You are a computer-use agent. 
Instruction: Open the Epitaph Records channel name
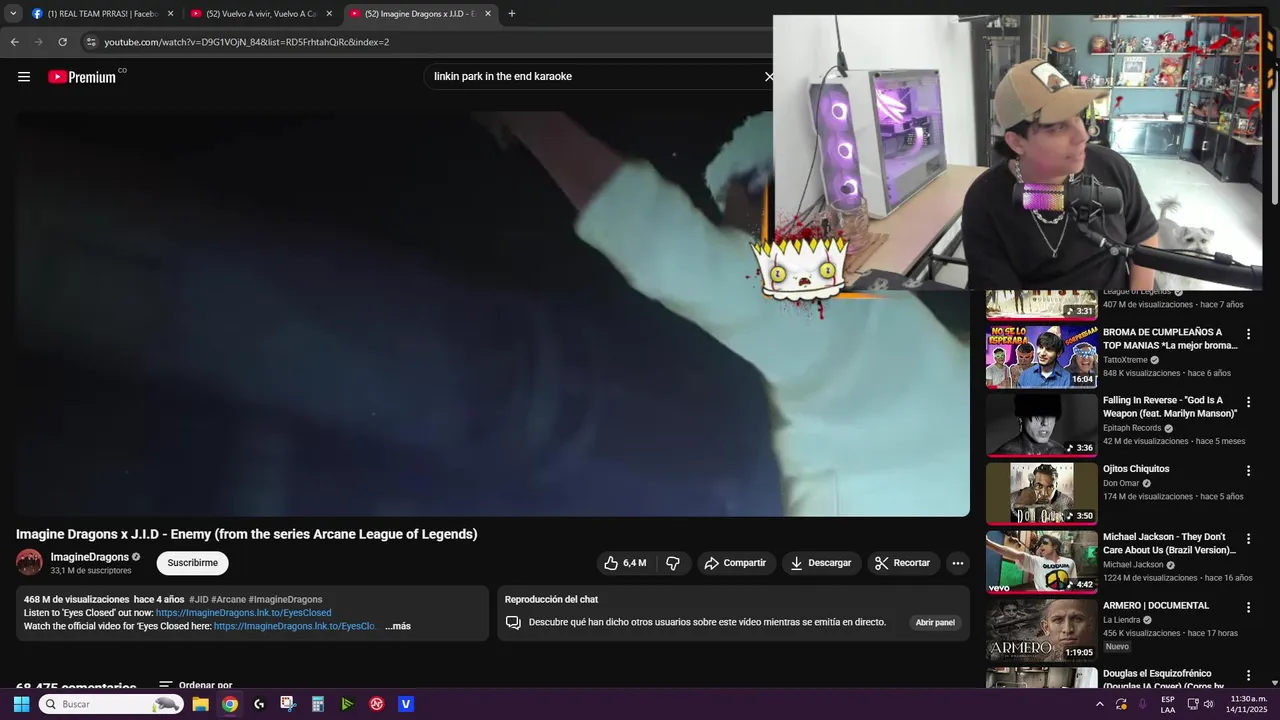click(x=1132, y=428)
